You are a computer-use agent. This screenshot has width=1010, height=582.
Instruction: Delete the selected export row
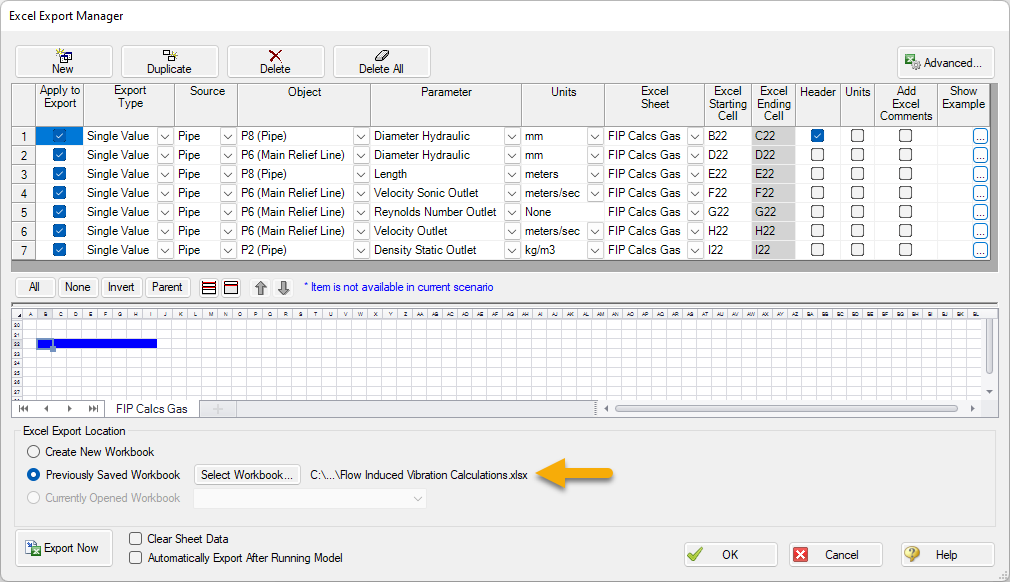click(x=276, y=61)
